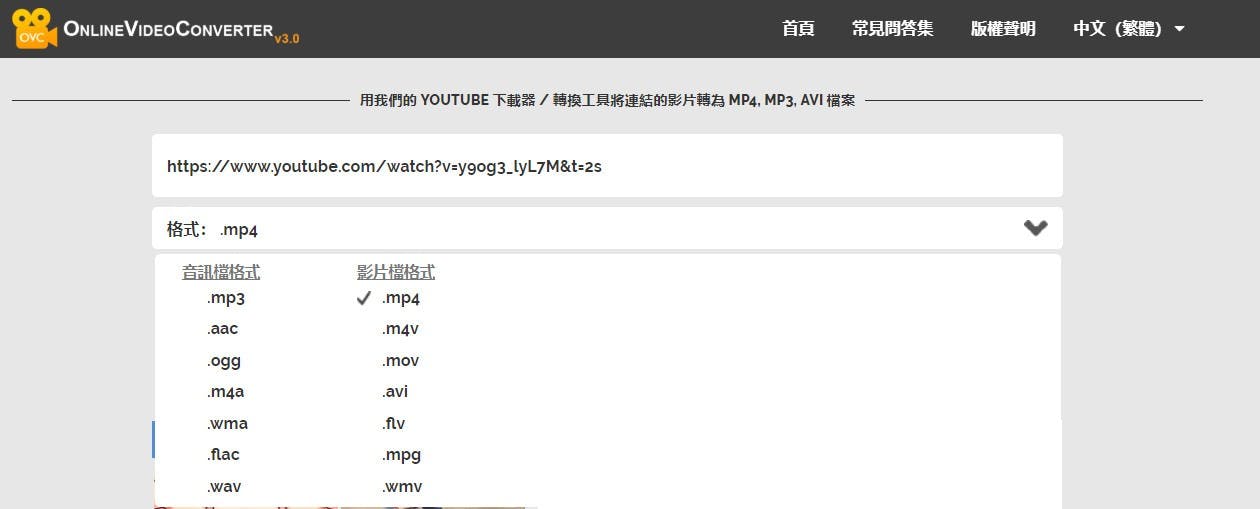1260x509 pixels.
Task: Click the OnlineVideoConverter camera logo
Action: pyautogui.click(x=33, y=28)
